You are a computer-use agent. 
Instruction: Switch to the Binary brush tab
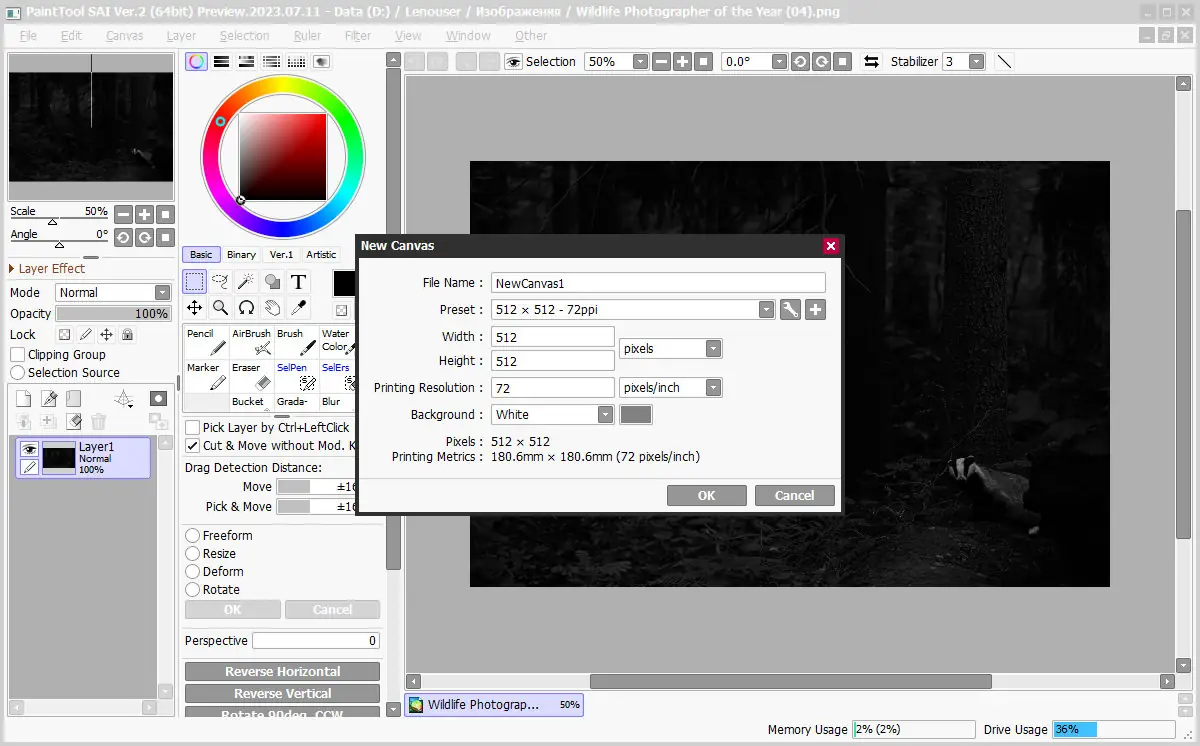point(241,254)
